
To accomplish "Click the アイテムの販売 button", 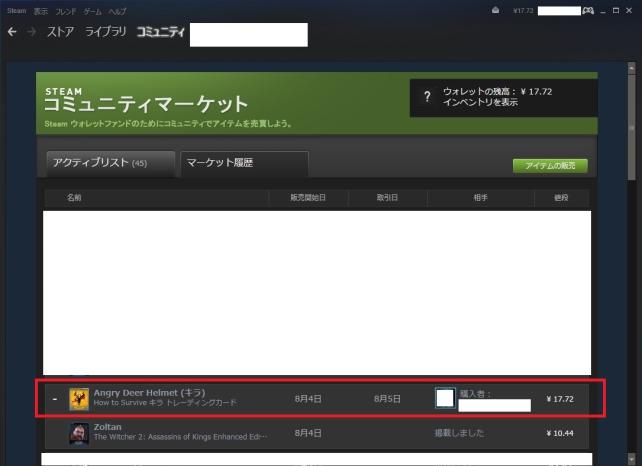I will [550, 166].
